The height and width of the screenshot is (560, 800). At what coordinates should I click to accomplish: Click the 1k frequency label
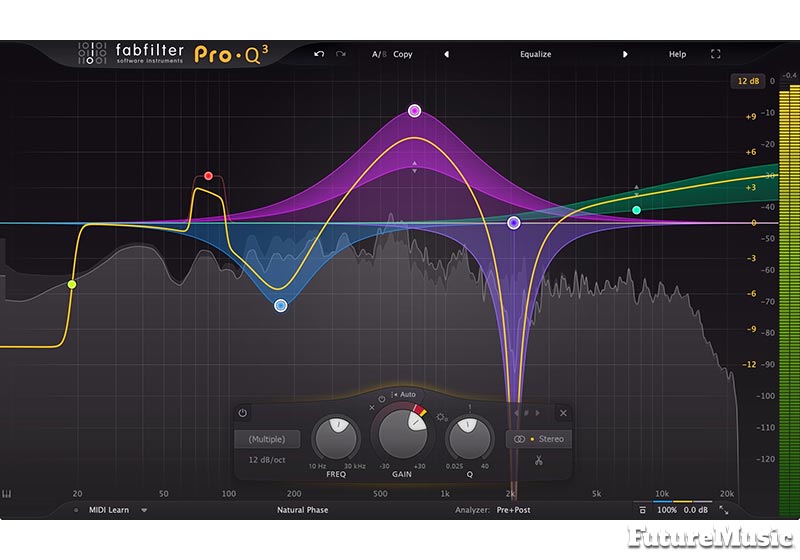click(445, 494)
